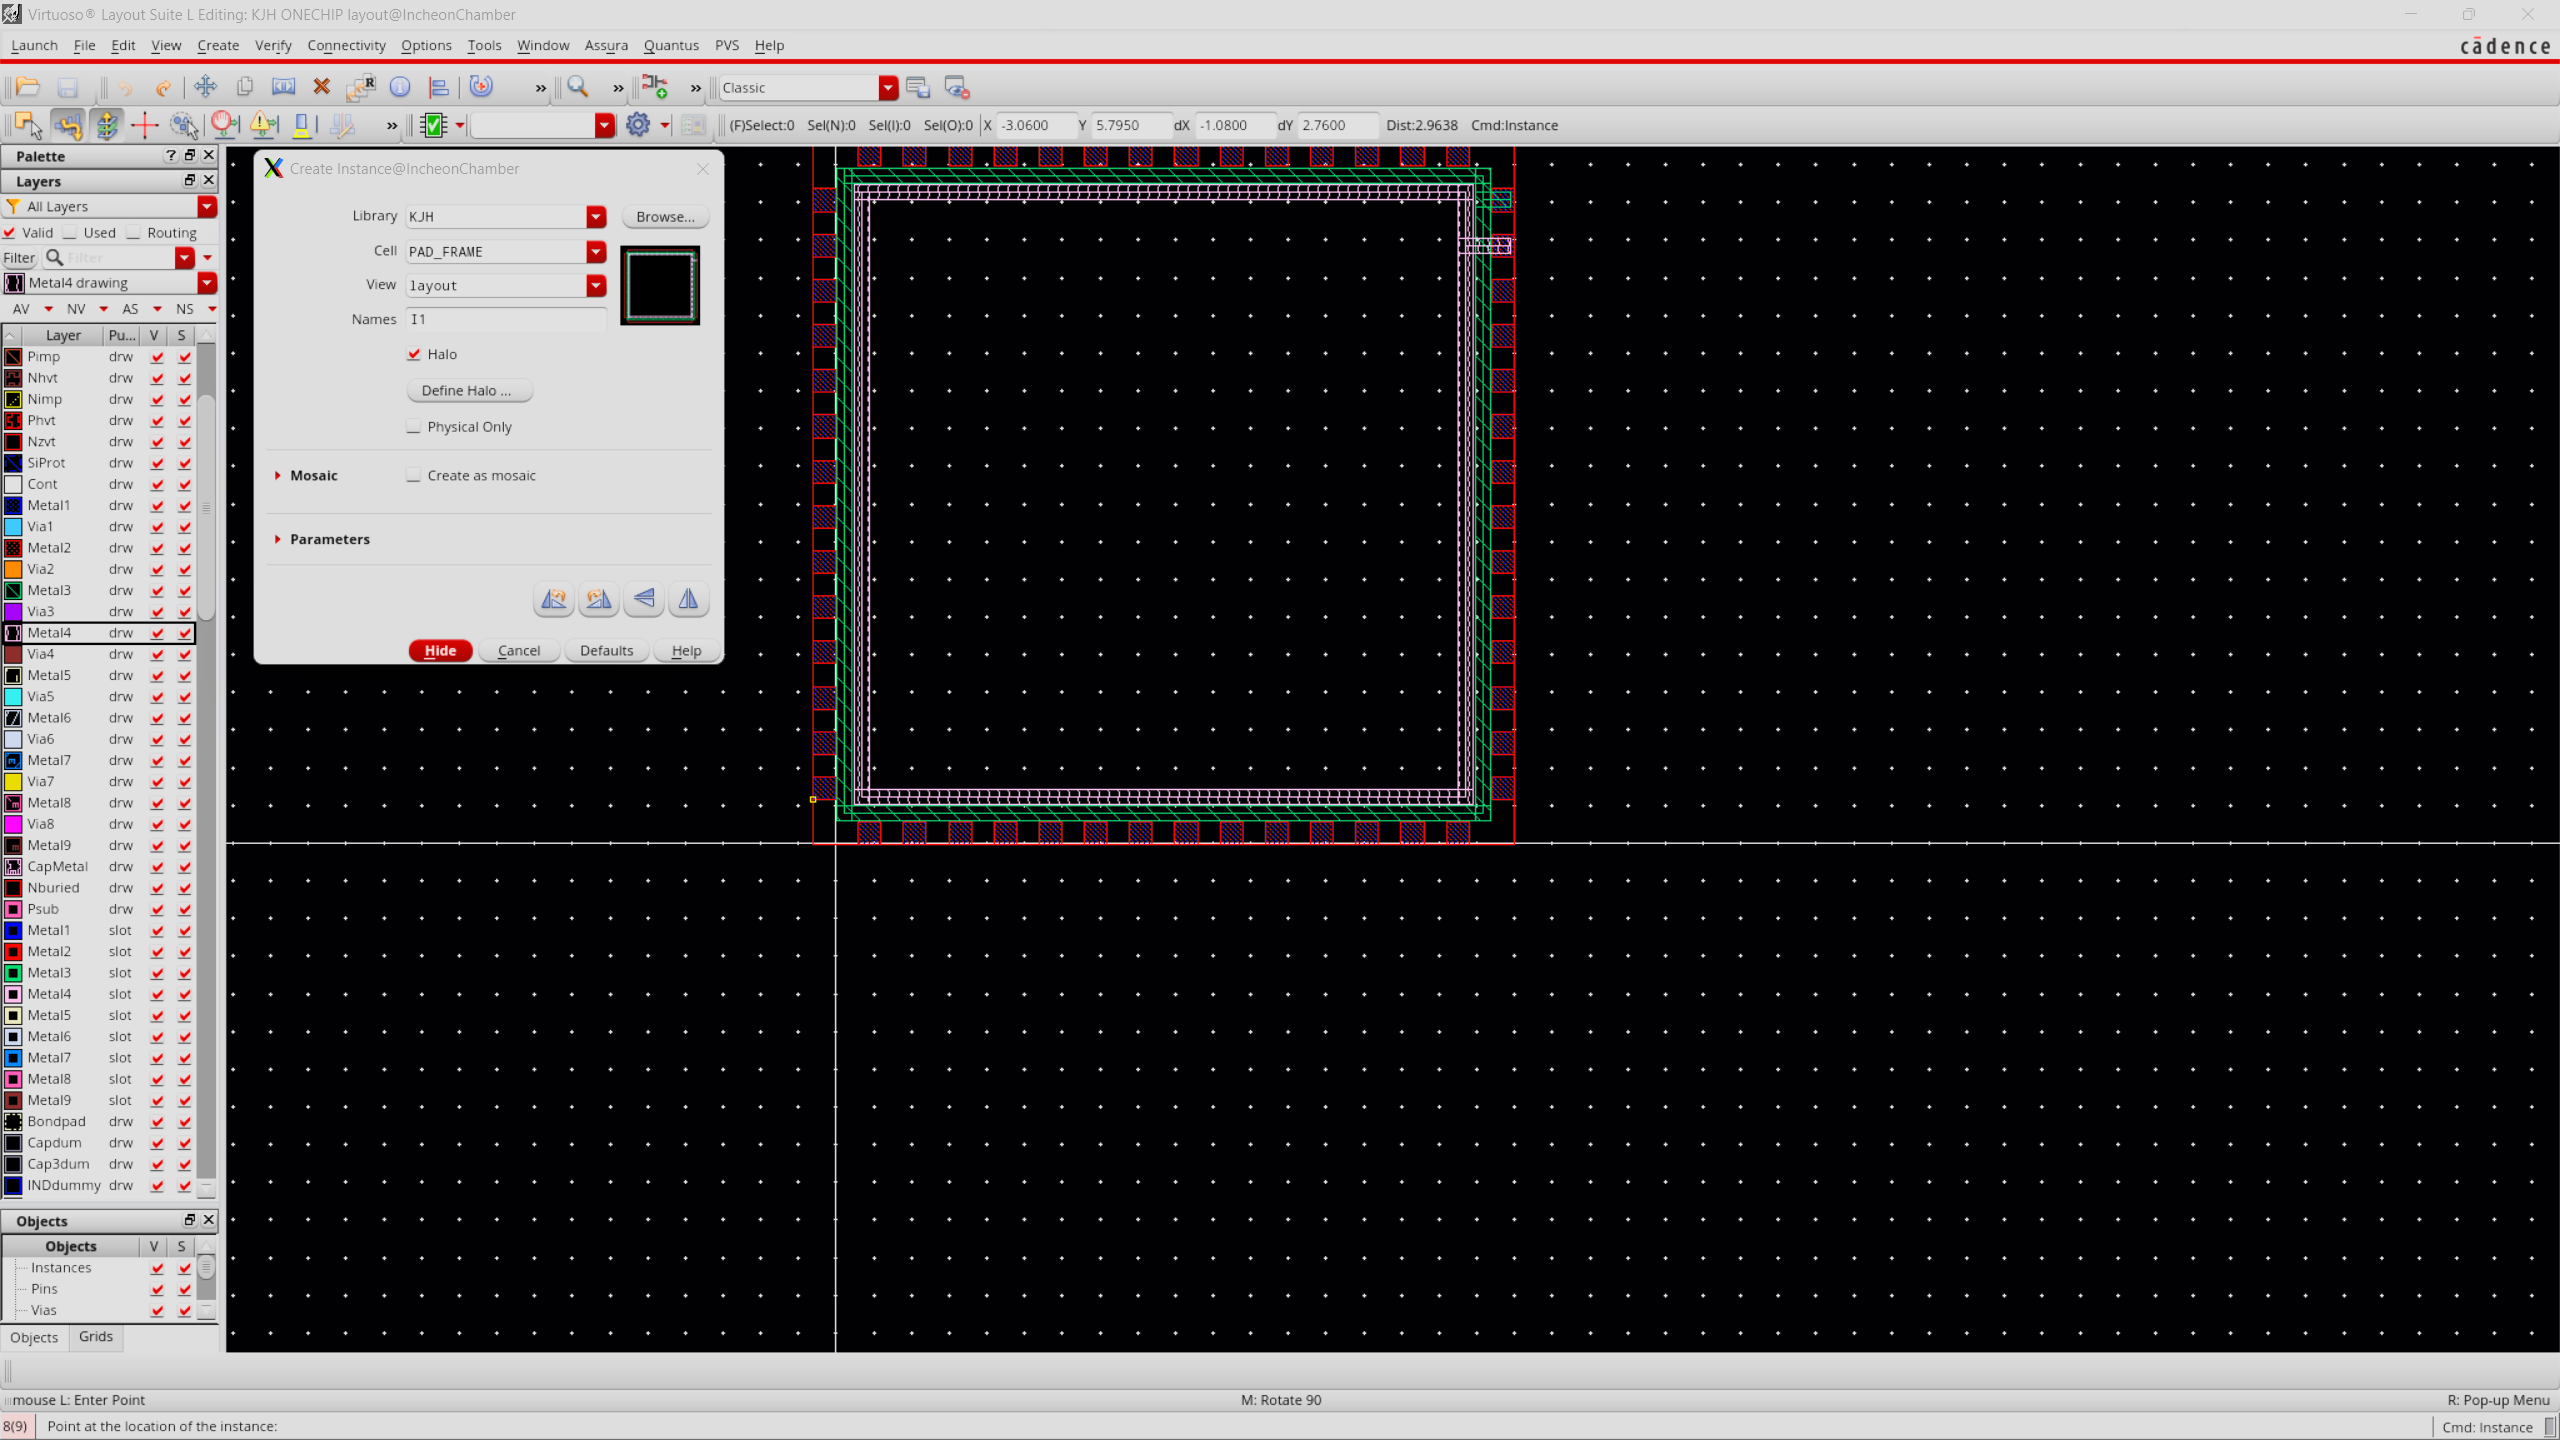Click the rotate left icon in dialog

(554, 599)
